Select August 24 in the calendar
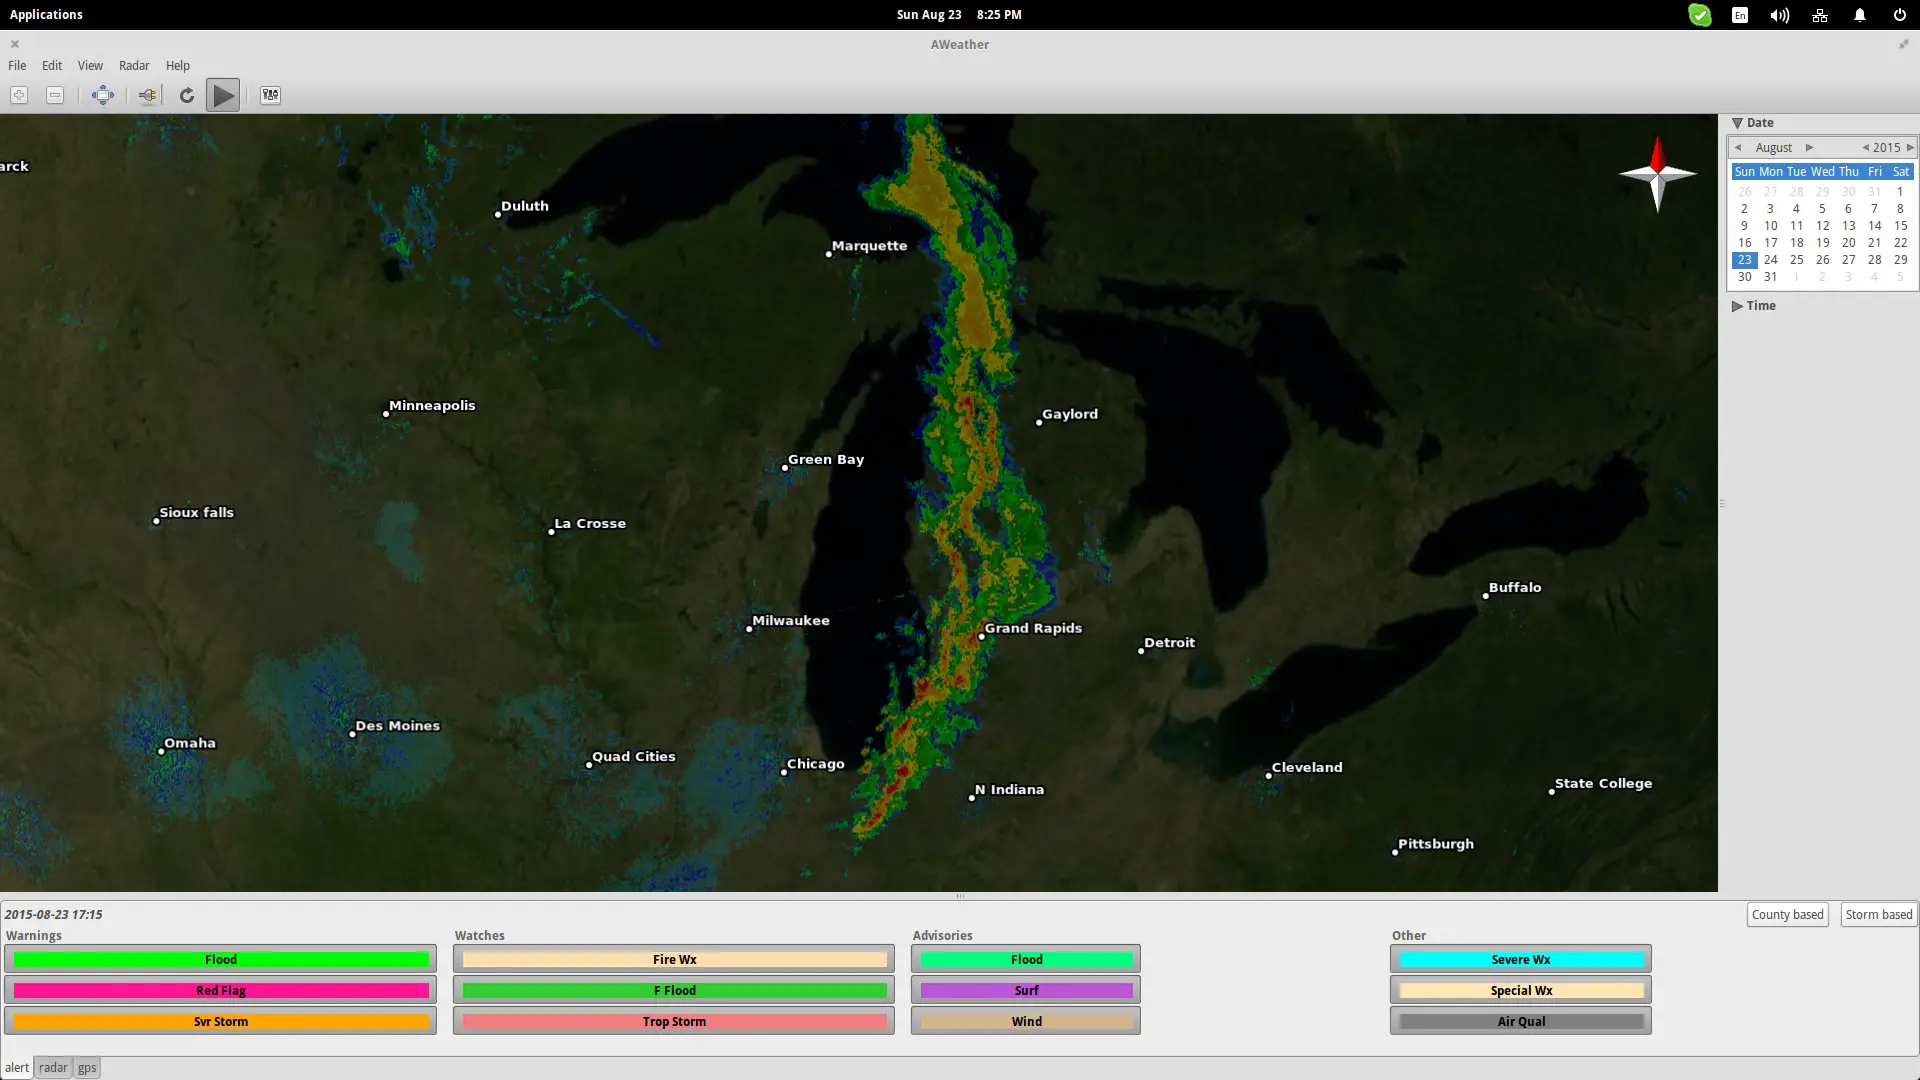This screenshot has width=1920, height=1080. tap(1770, 260)
